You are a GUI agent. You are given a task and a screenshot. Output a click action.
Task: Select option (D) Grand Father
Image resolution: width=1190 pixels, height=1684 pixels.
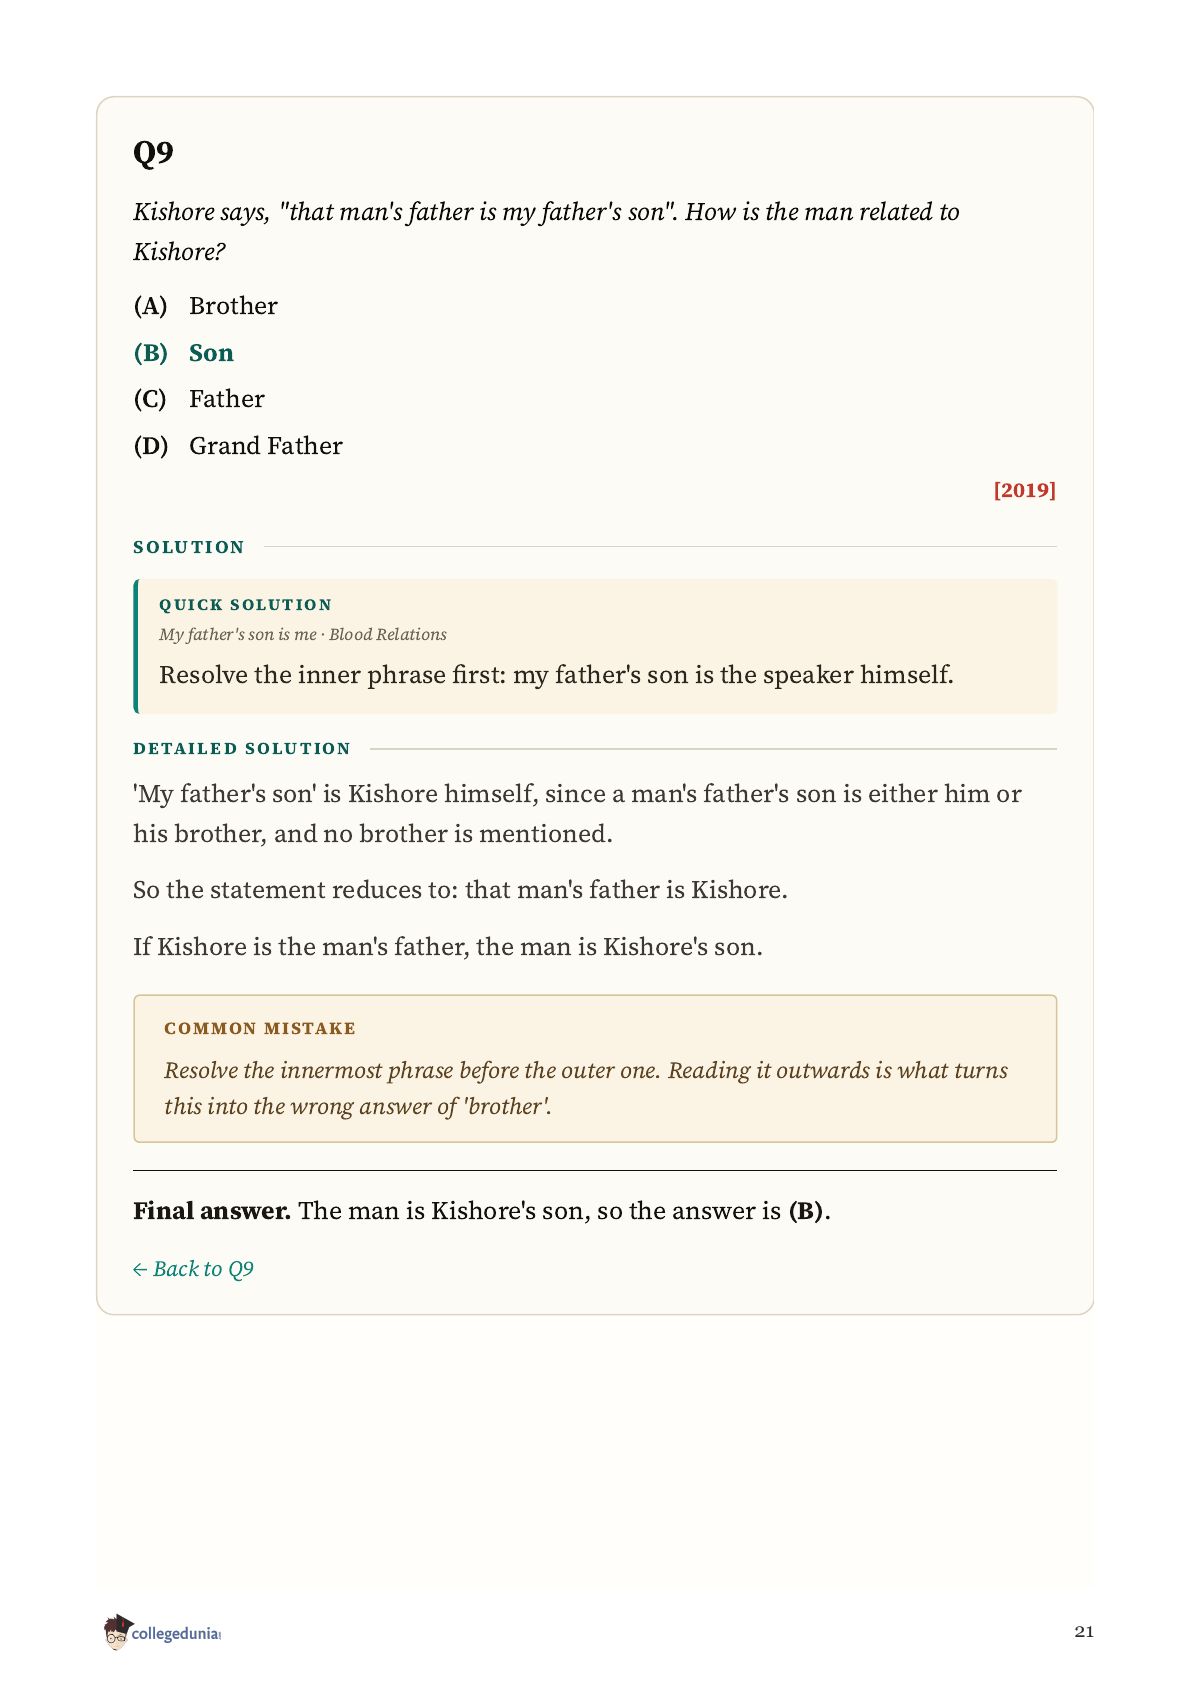click(238, 446)
